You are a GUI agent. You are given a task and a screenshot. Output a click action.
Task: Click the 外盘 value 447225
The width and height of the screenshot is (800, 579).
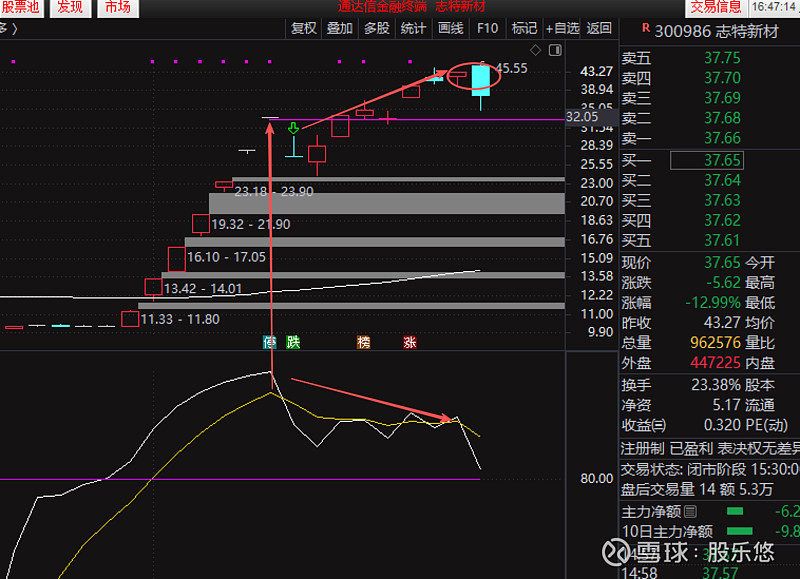tap(715, 363)
